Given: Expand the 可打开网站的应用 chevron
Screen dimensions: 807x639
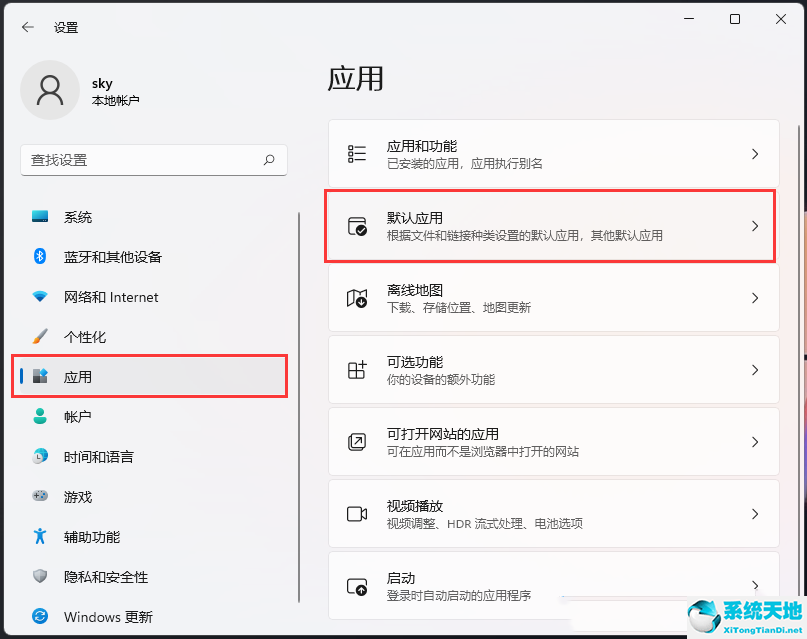Looking at the screenshot, I should pos(755,441).
